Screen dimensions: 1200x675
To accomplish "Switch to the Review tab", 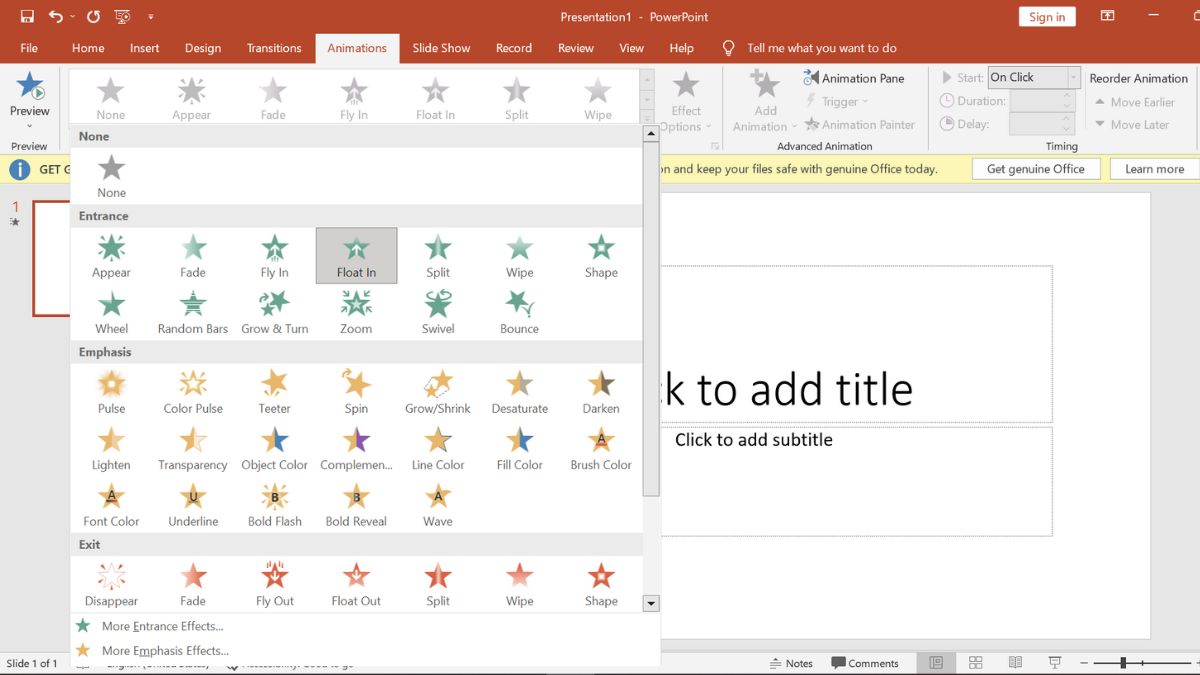I will (576, 48).
